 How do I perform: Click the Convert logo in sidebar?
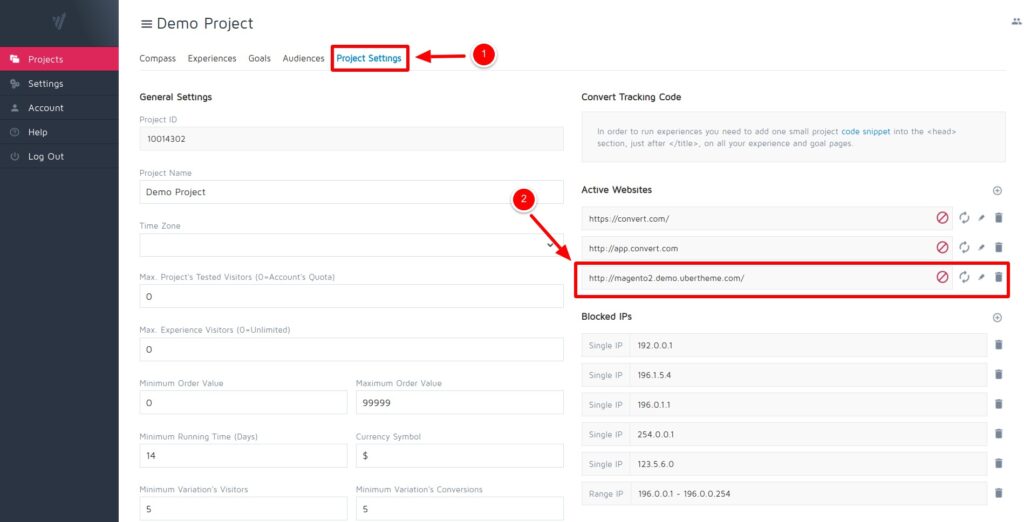pyautogui.click(x=59, y=22)
